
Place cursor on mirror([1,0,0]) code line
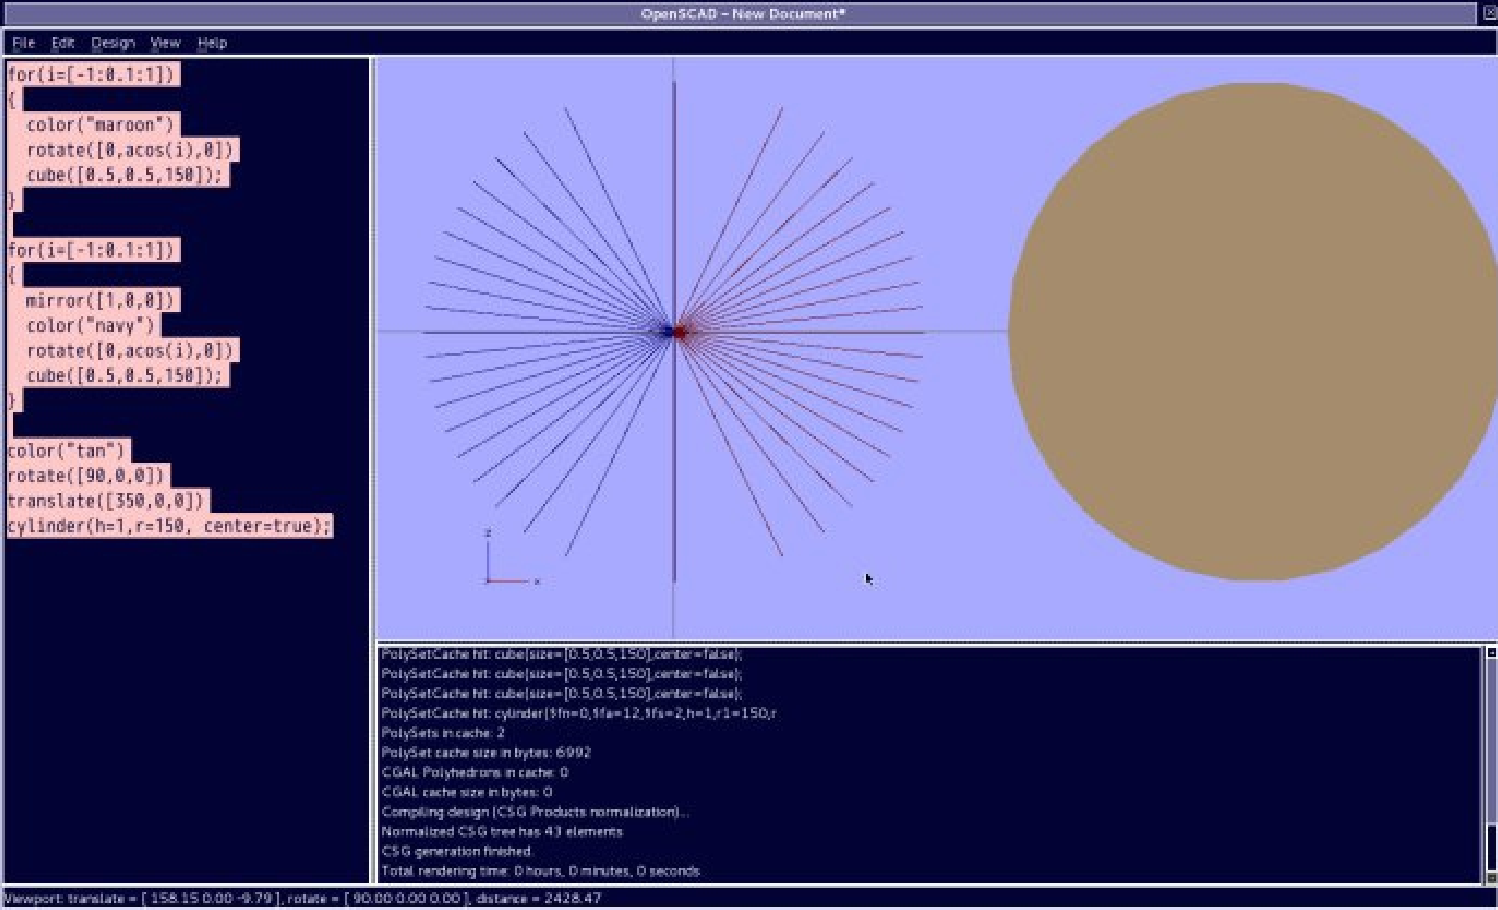[100, 300]
